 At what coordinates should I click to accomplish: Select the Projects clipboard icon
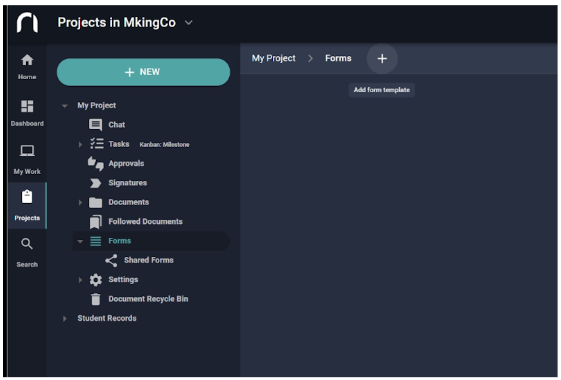click(27, 196)
